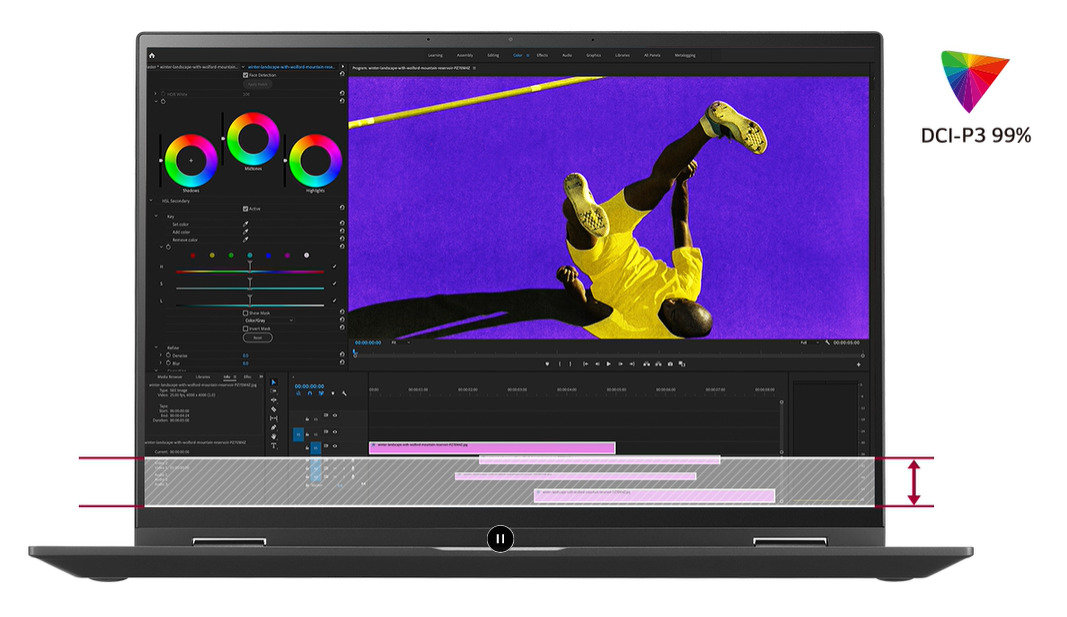Click the Midtones color wheel
Viewport: 1067px width, 617px height.
click(253, 139)
